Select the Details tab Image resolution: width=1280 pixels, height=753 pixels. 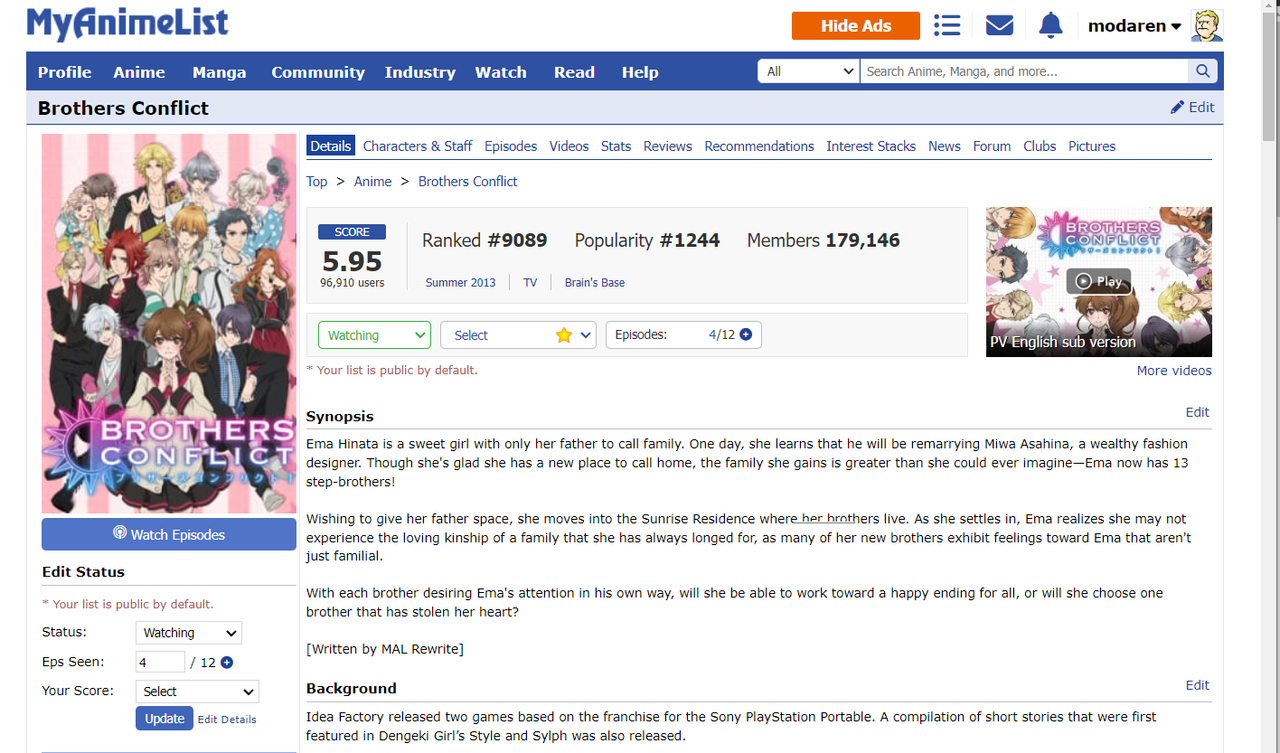(x=330, y=146)
